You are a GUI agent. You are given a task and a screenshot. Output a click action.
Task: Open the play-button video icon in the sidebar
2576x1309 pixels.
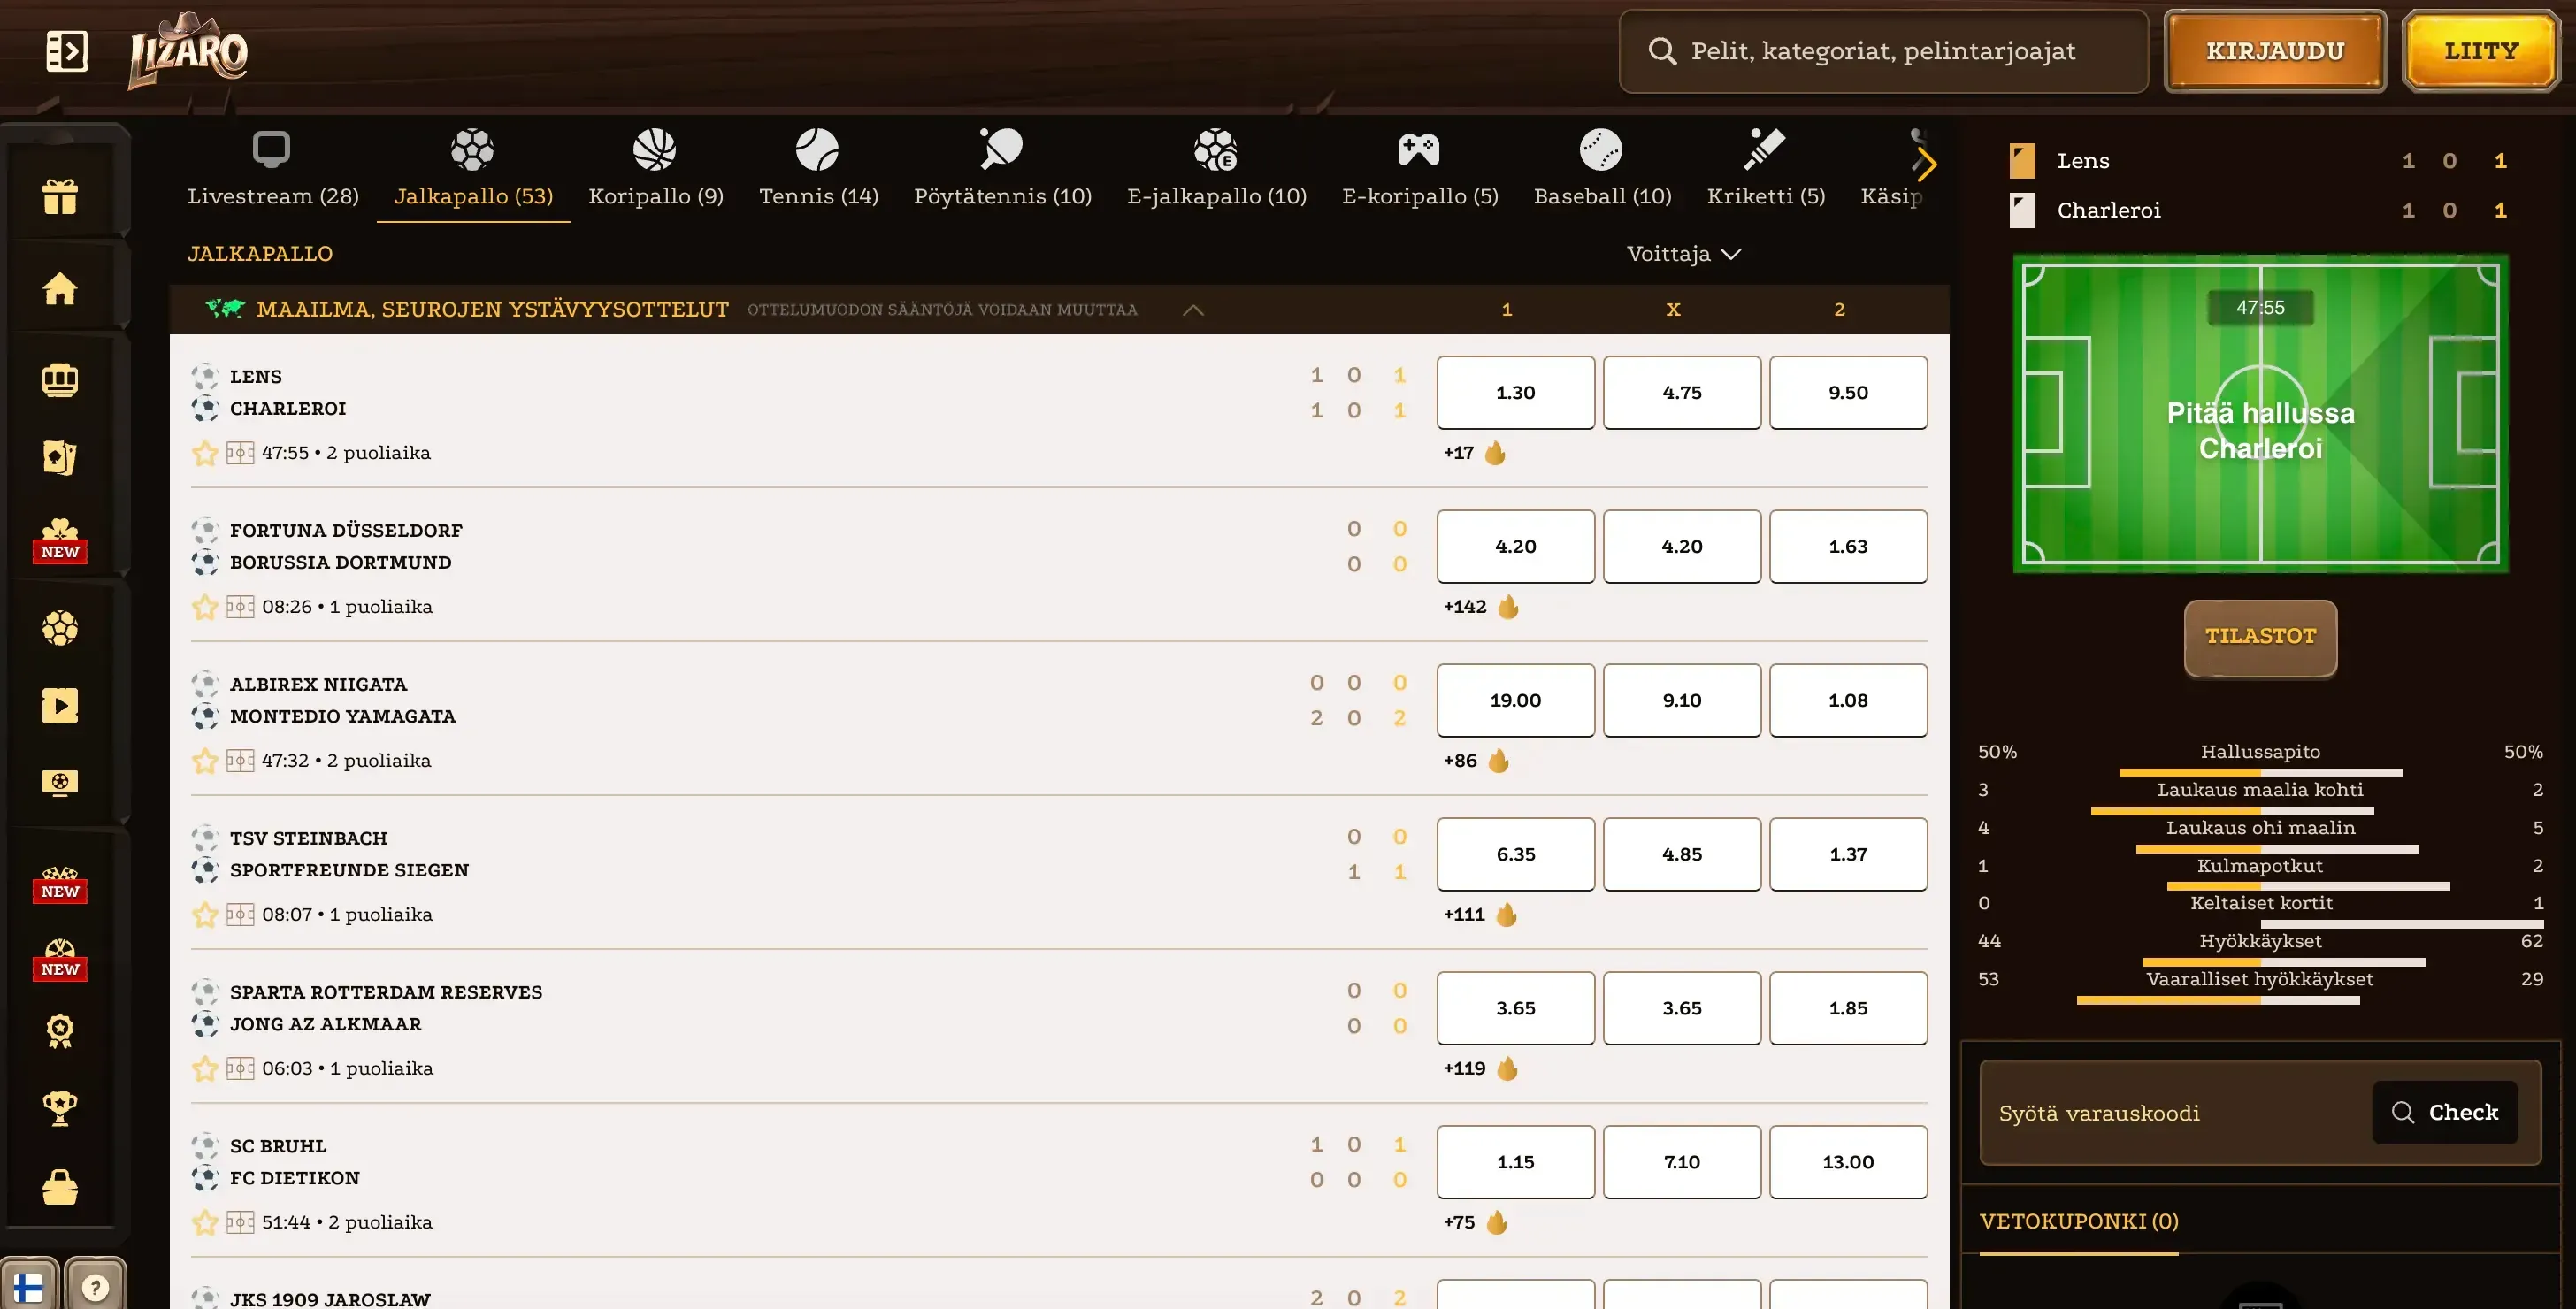click(60, 706)
